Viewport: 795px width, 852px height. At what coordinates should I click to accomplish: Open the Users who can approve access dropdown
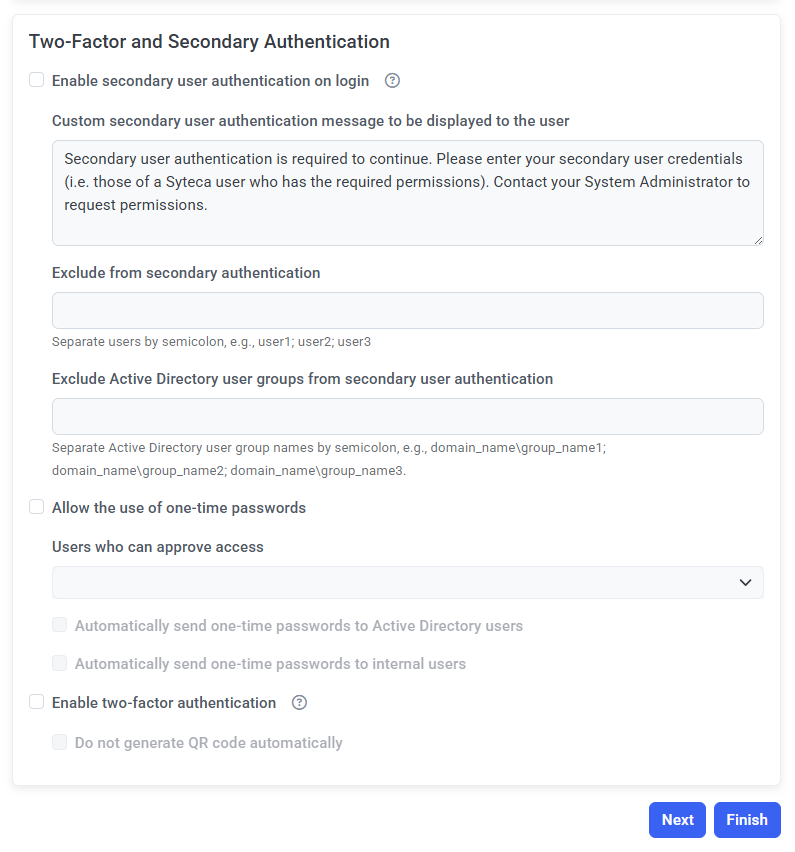coord(400,582)
